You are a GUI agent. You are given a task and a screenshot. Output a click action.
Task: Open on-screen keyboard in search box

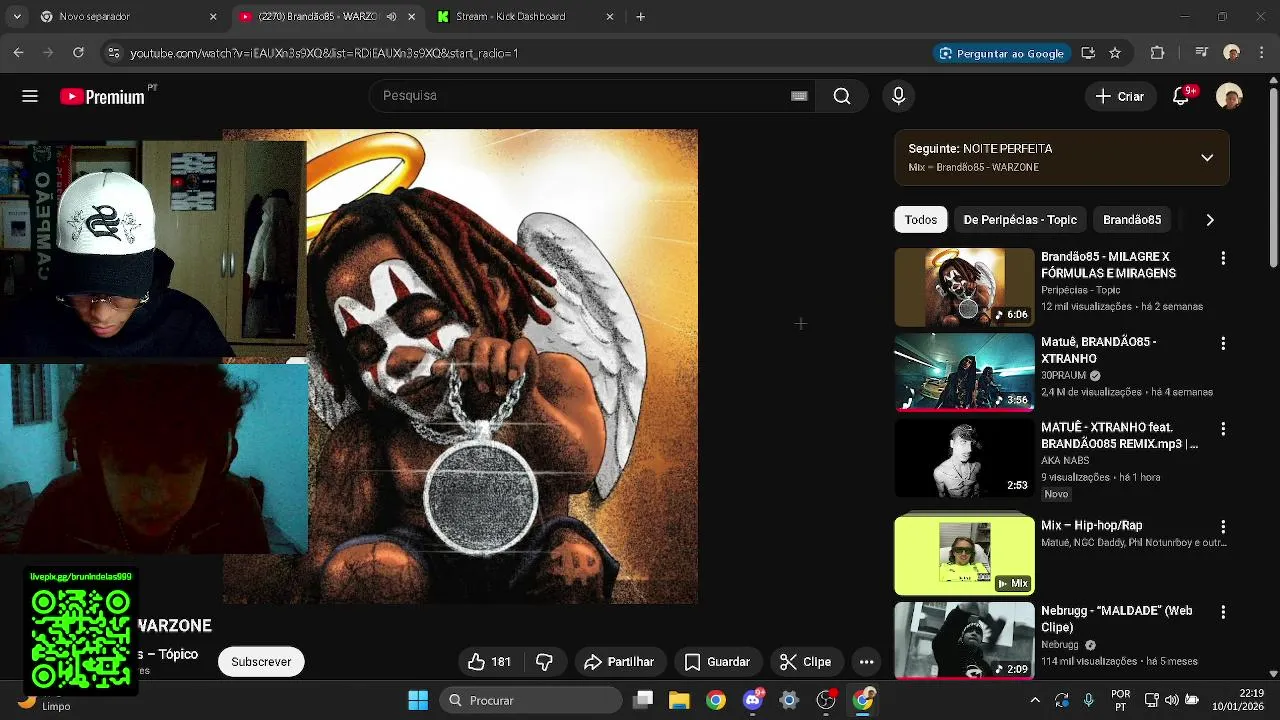click(799, 96)
